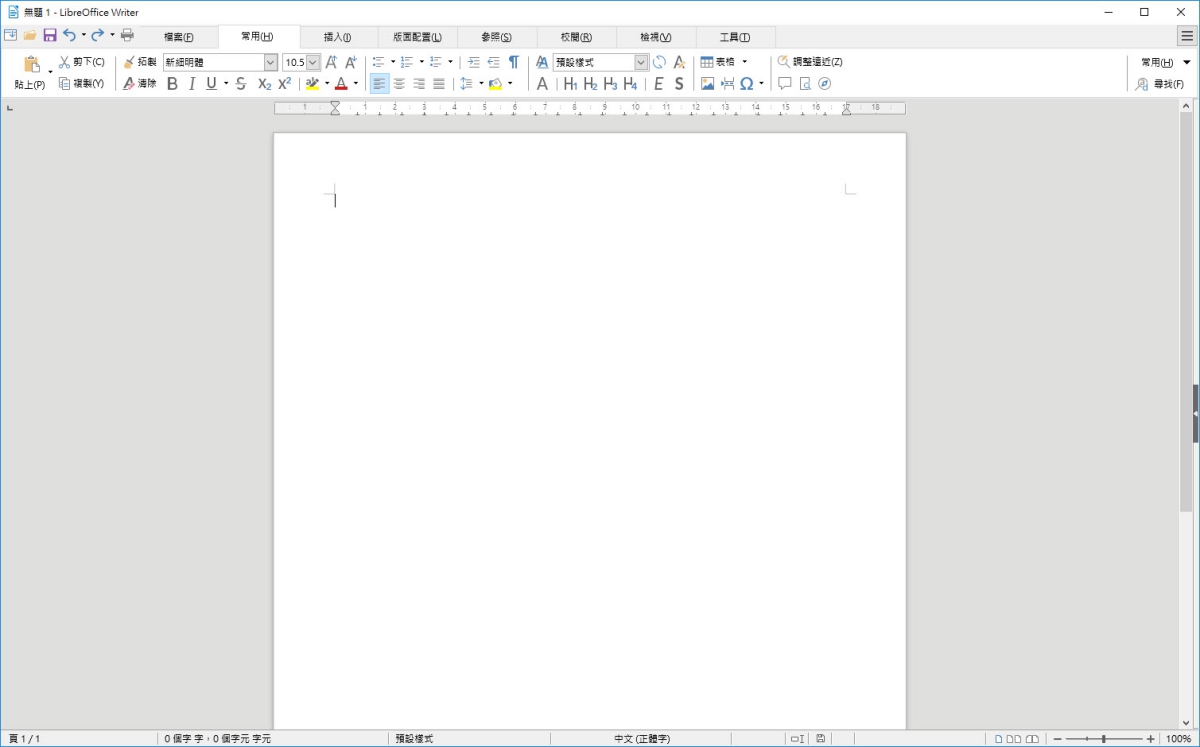Click the Increase indent icon
This screenshot has height=747, width=1200.
tap(474, 62)
